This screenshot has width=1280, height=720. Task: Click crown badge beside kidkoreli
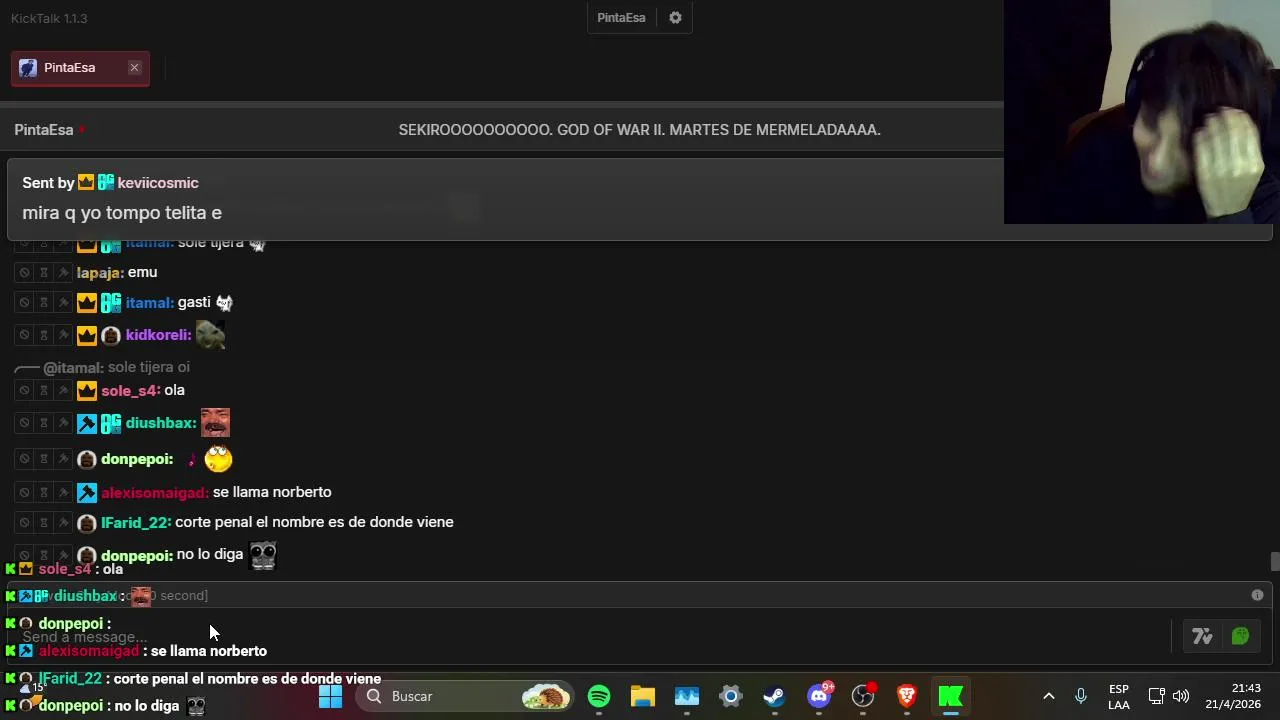tap(87, 335)
